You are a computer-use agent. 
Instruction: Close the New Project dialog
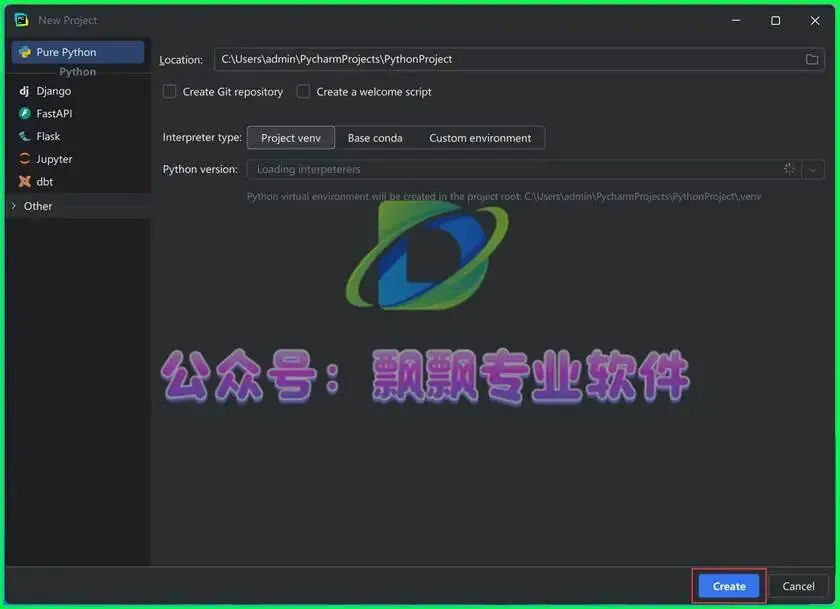(x=815, y=20)
